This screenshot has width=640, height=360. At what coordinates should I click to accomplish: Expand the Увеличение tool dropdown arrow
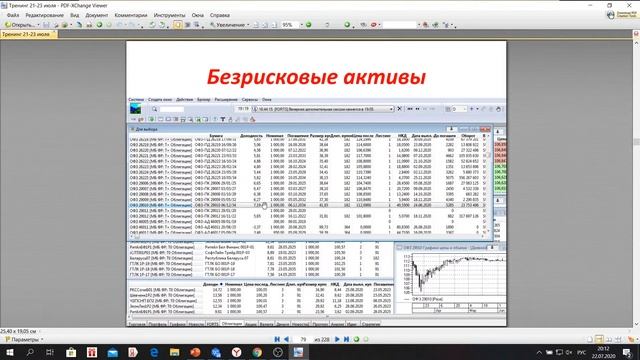248,25
